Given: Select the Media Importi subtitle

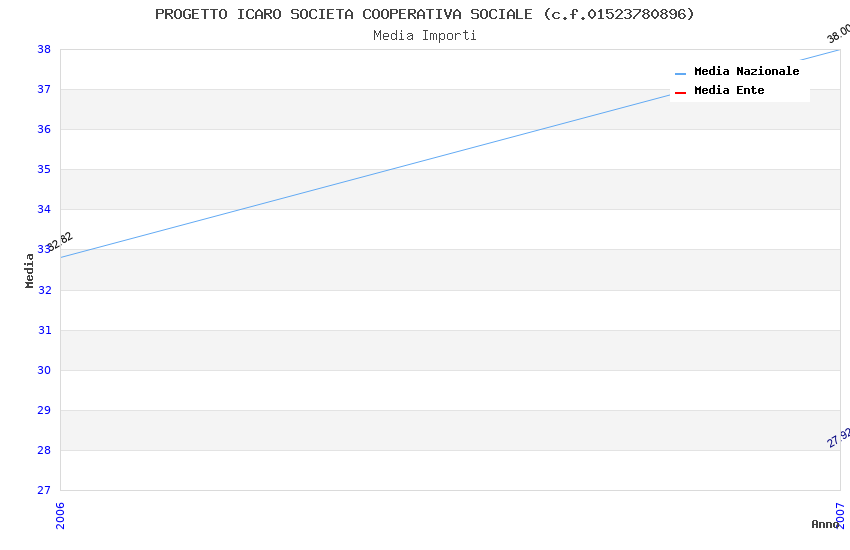Looking at the screenshot, I should (425, 35).
